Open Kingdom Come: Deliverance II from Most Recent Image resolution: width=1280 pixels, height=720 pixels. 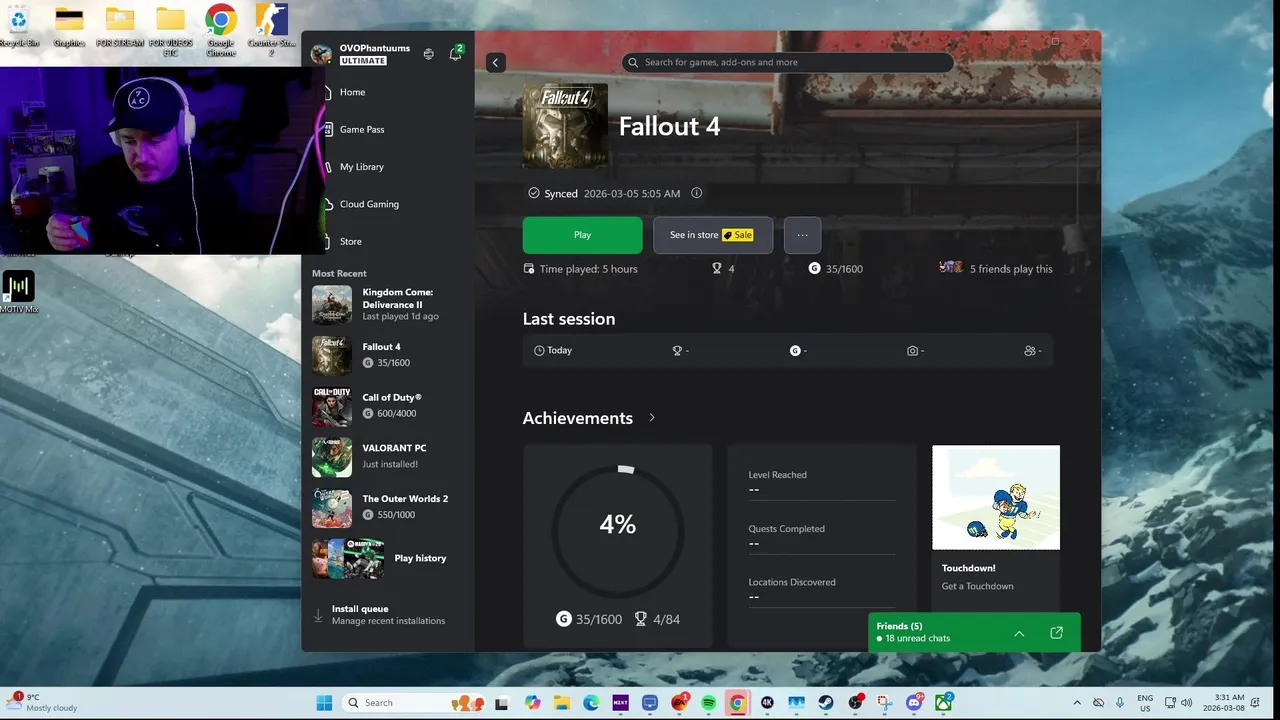point(388,304)
